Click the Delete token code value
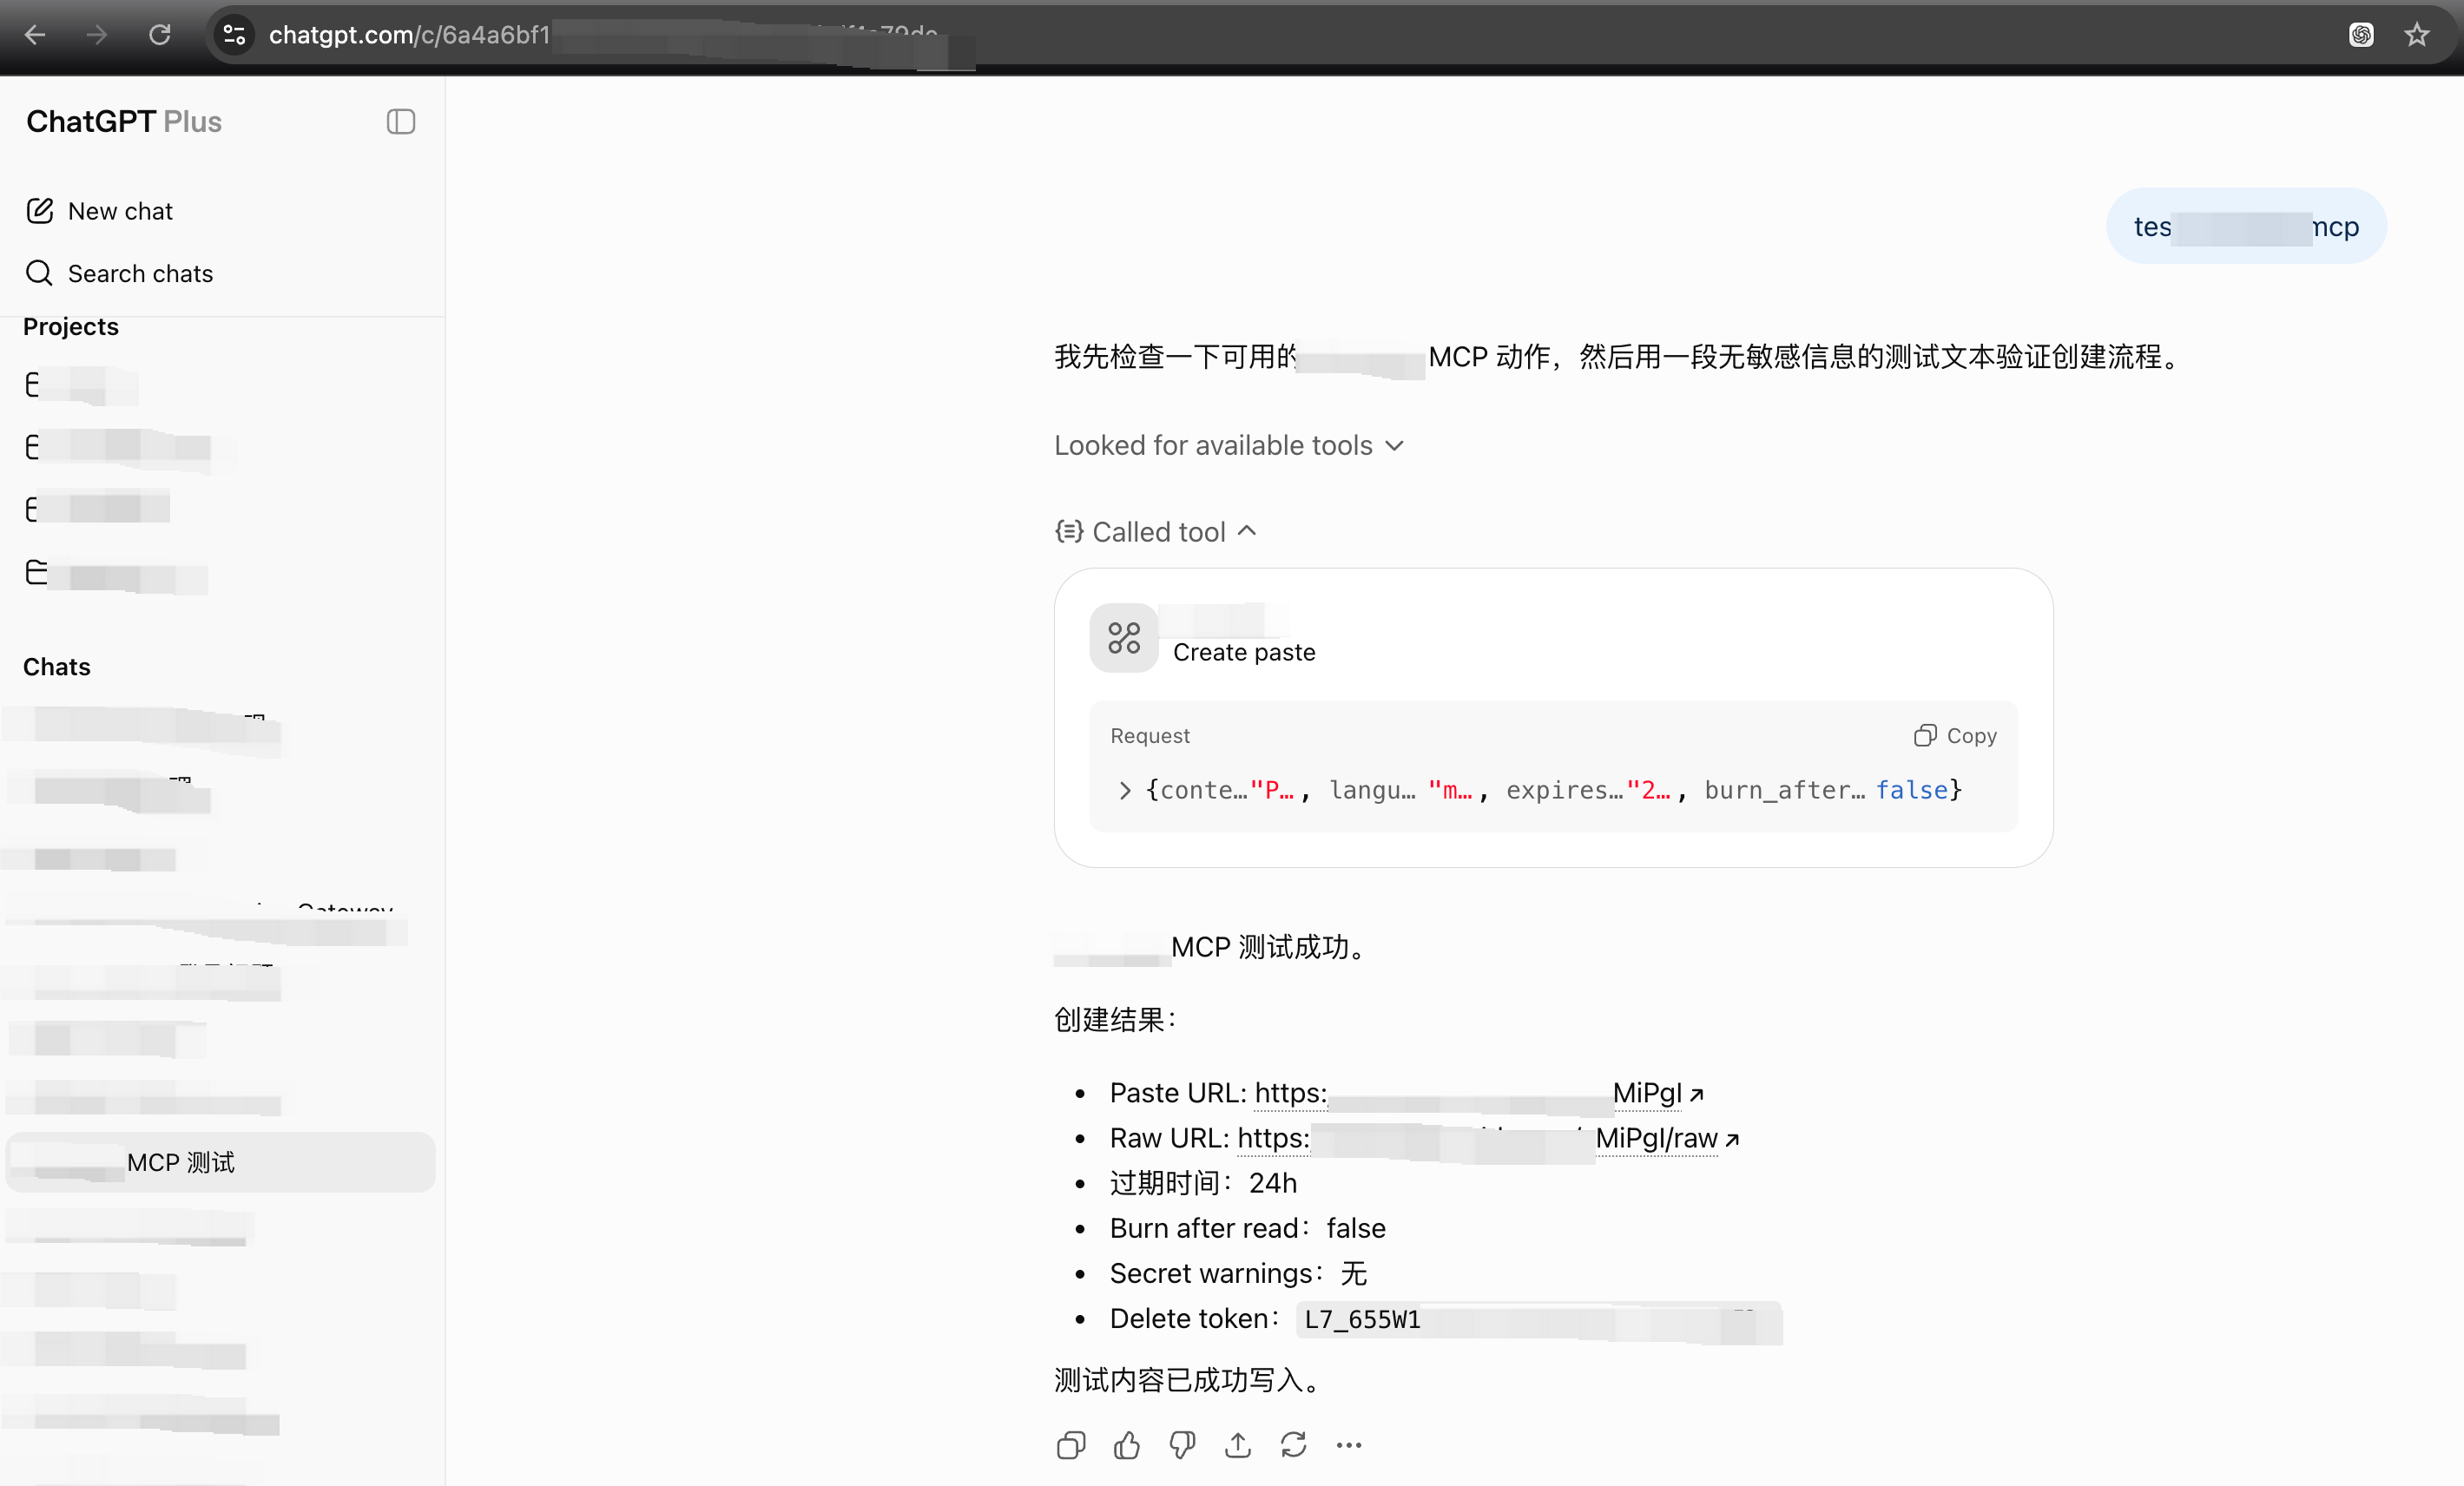 [x=1539, y=1319]
